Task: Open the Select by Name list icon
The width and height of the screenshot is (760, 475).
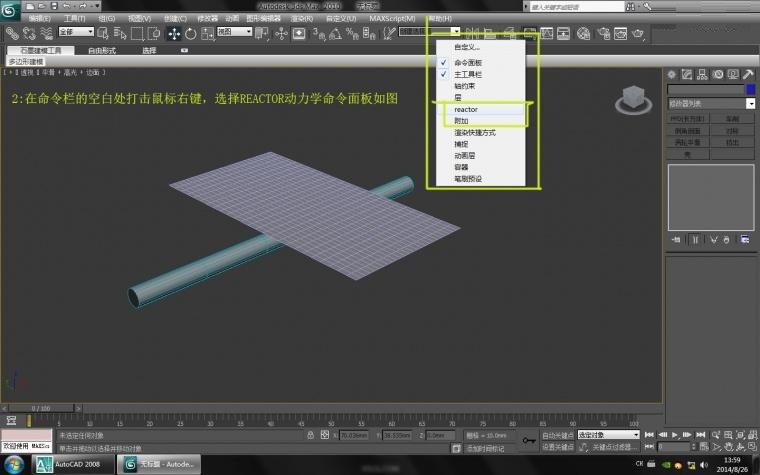Action: tap(120, 33)
